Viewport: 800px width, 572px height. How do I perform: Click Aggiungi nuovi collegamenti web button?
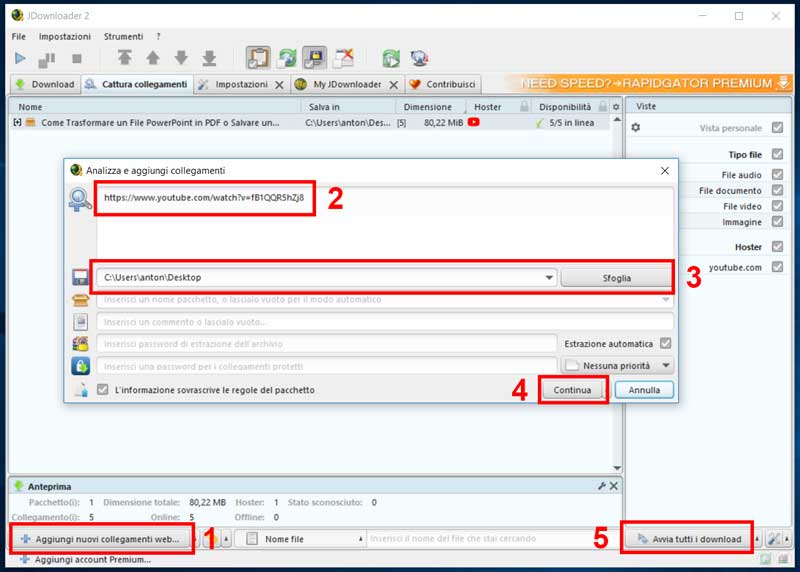101,539
